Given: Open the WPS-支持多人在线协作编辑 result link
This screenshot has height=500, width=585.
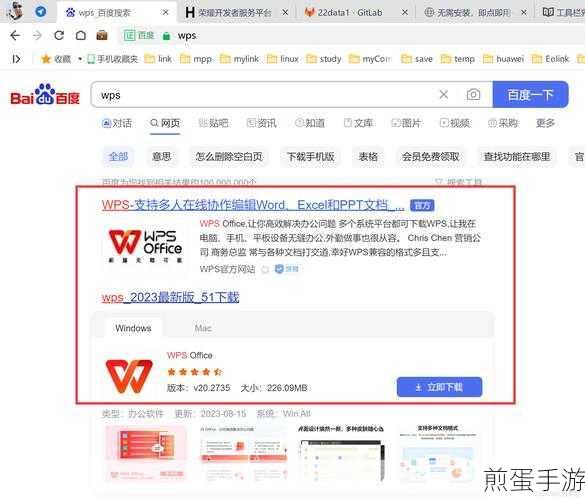Looking at the screenshot, I should [x=253, y=205].
